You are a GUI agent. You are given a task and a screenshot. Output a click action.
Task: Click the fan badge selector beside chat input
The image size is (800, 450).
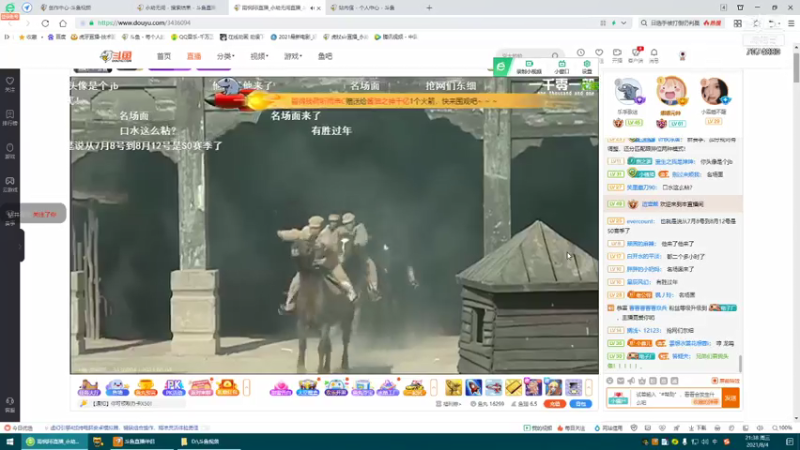pos(618,398)
